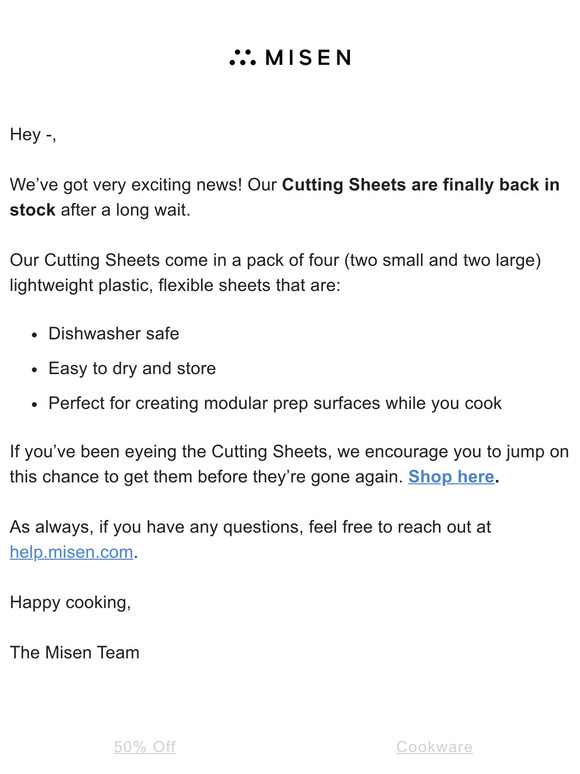
Task: Click the 'pack of four' description paragraph
Action: point(275,272)
